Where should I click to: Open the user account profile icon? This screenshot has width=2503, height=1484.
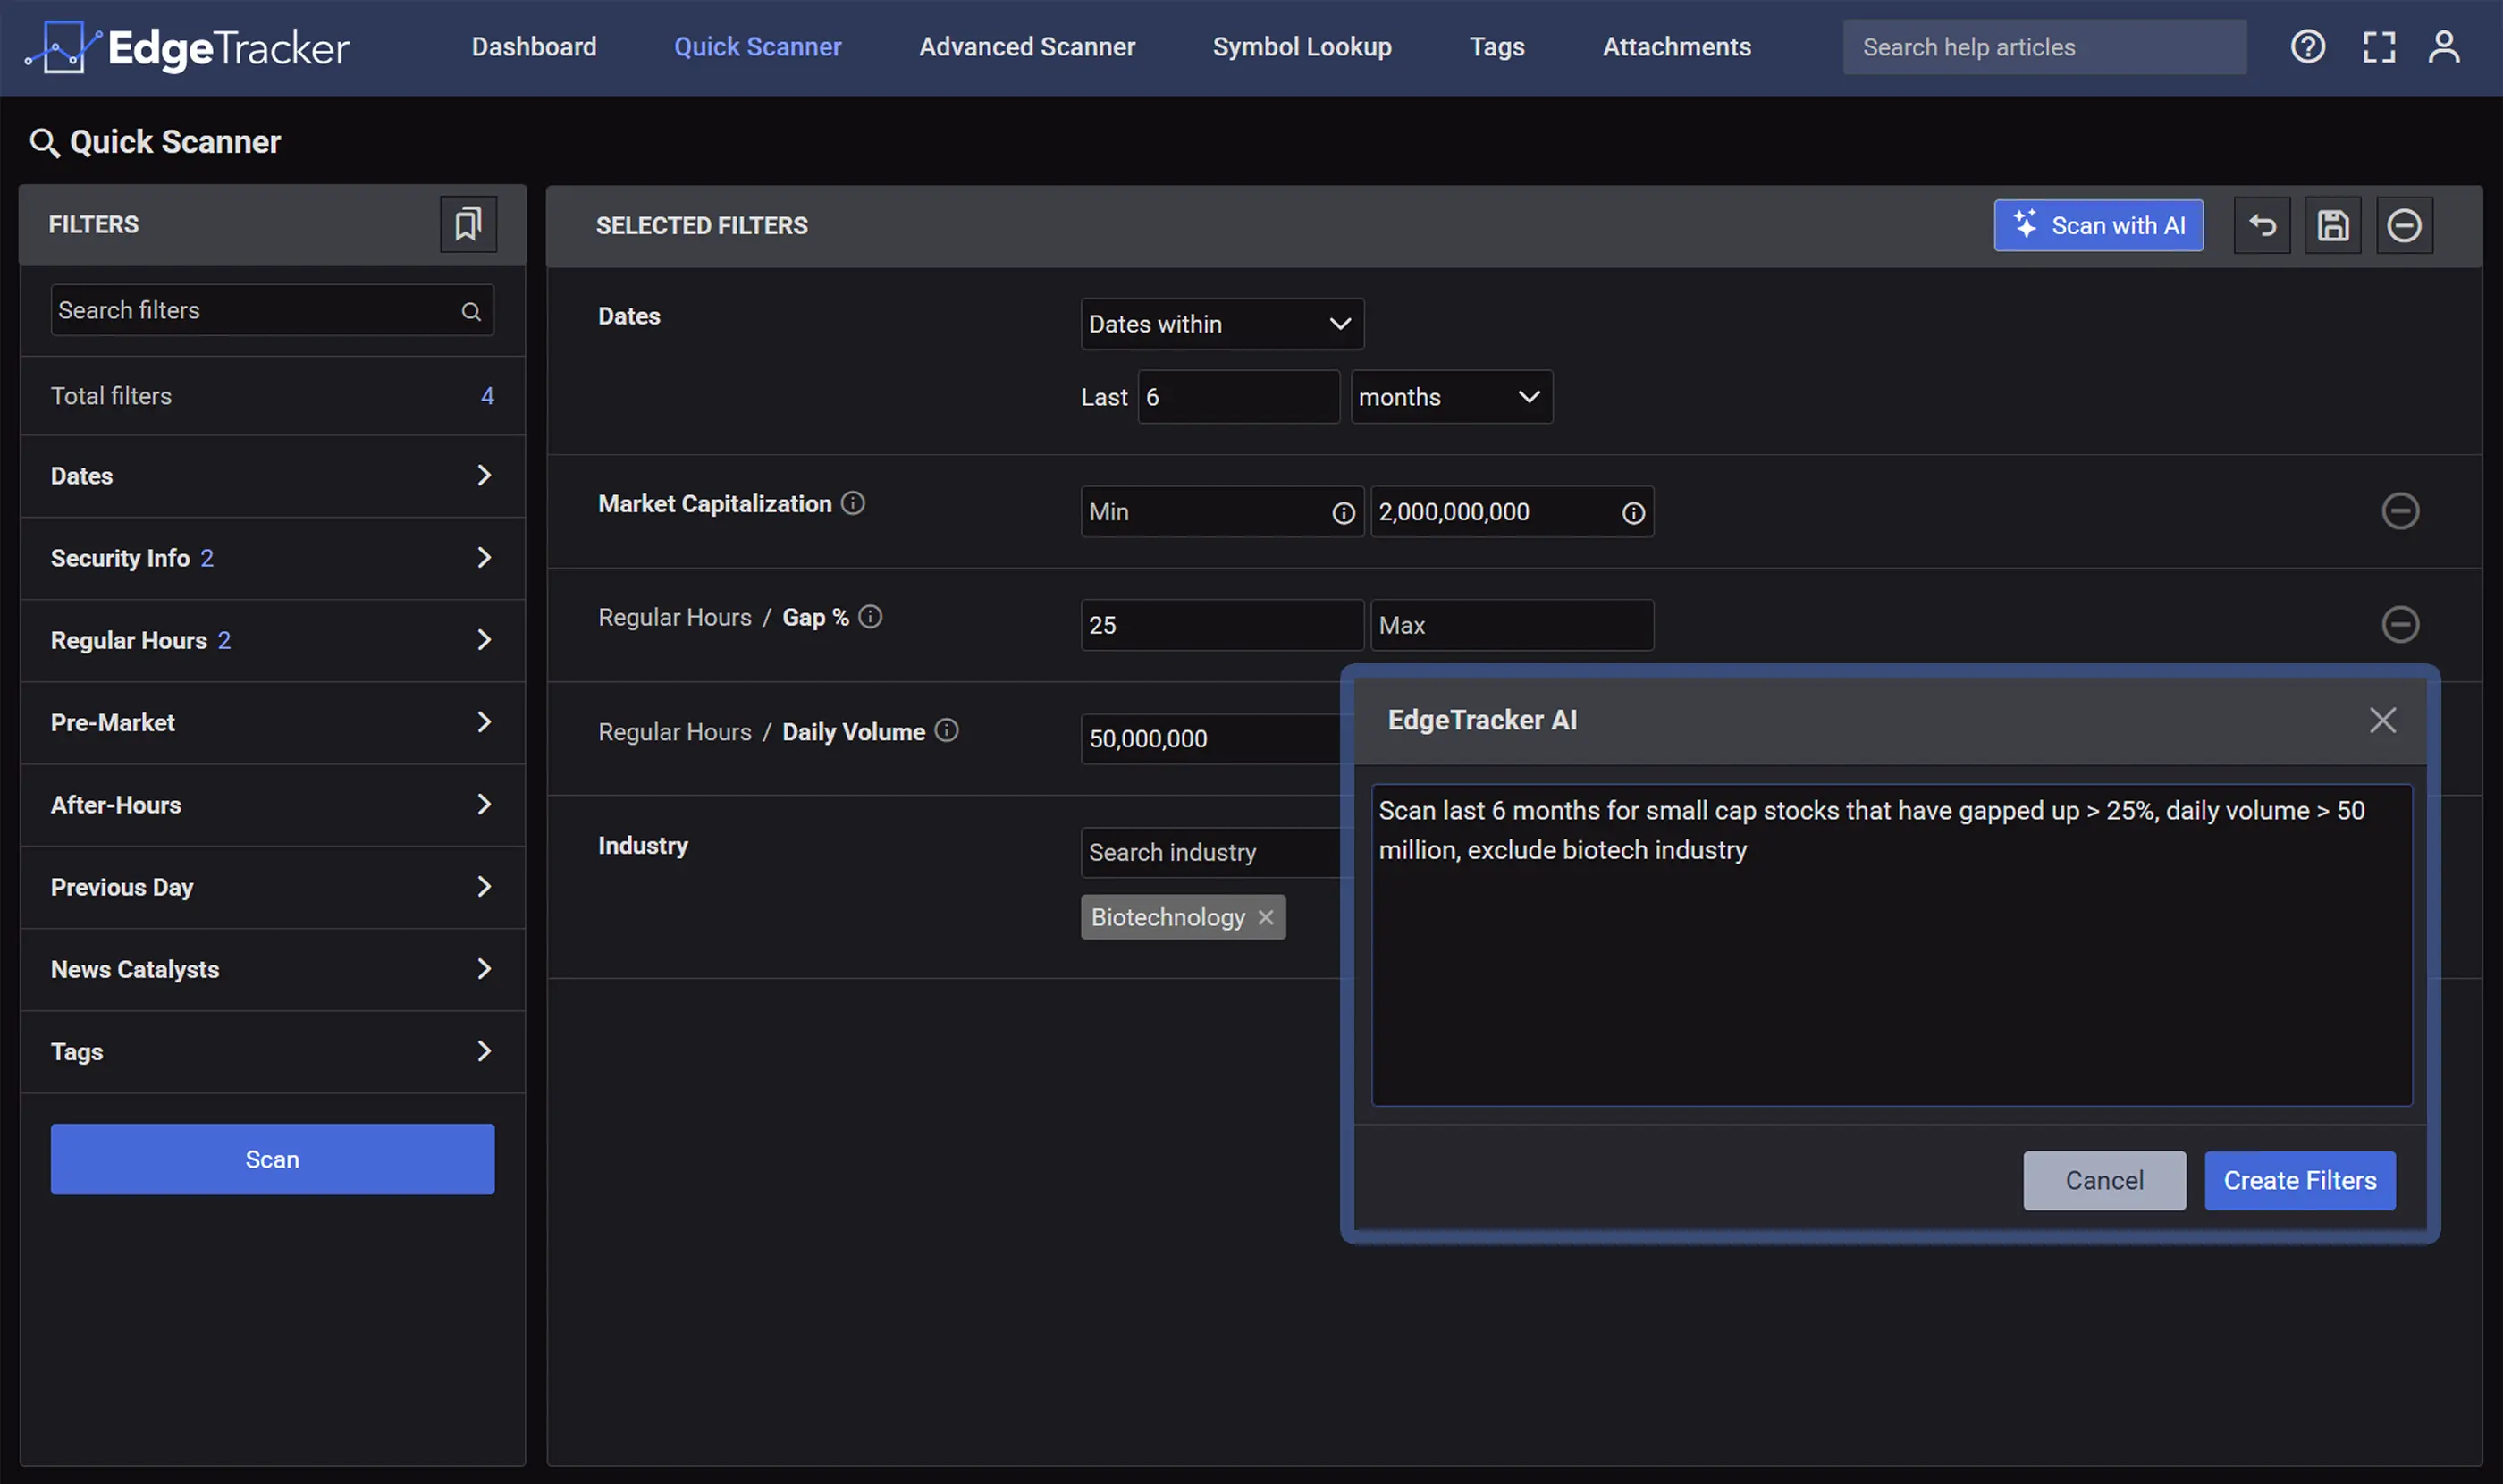[x=2443, y=47]
